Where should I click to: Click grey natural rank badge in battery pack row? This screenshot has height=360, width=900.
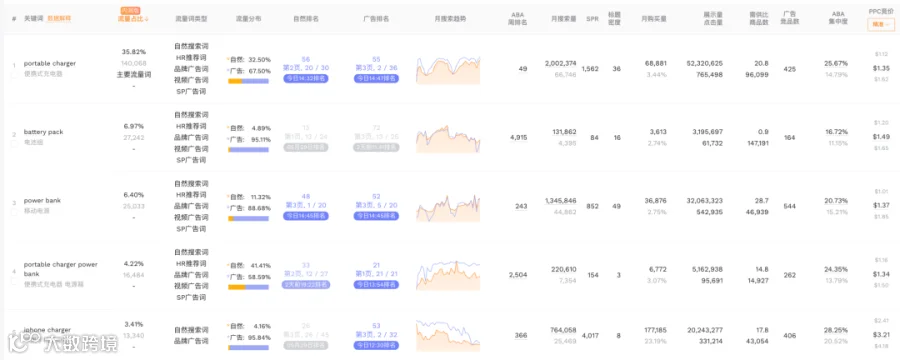(x=305, y=147)
